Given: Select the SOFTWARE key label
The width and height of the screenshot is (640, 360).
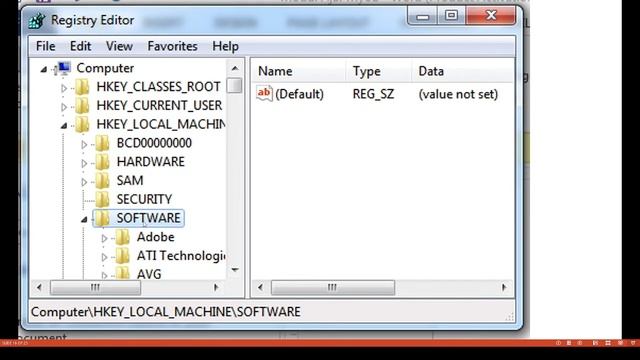Looking at the screenshot, I should 149,218.
